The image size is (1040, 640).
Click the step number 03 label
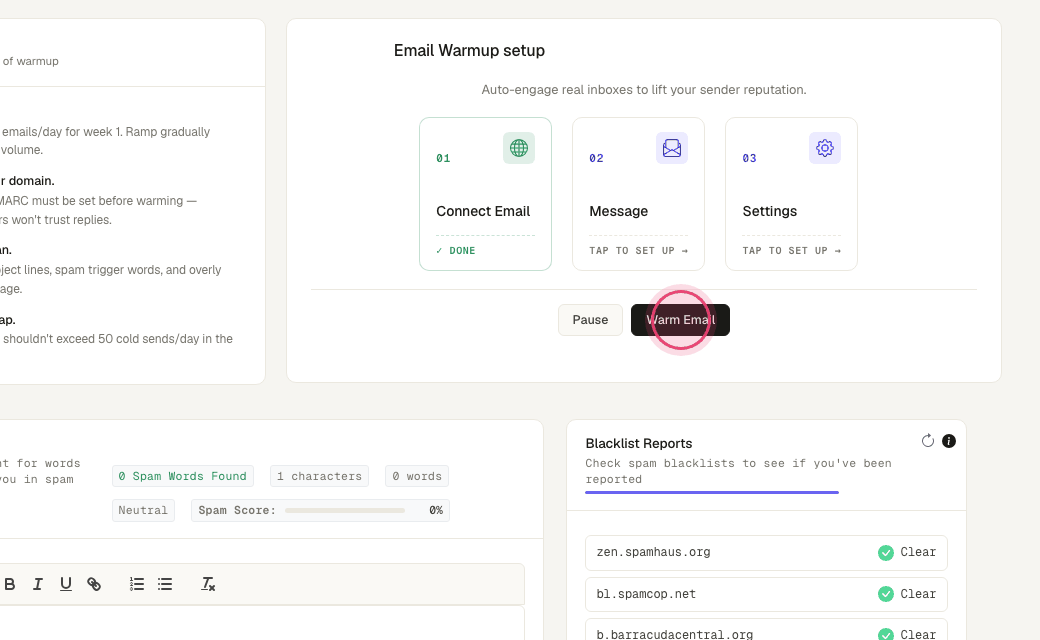(749, 159)
